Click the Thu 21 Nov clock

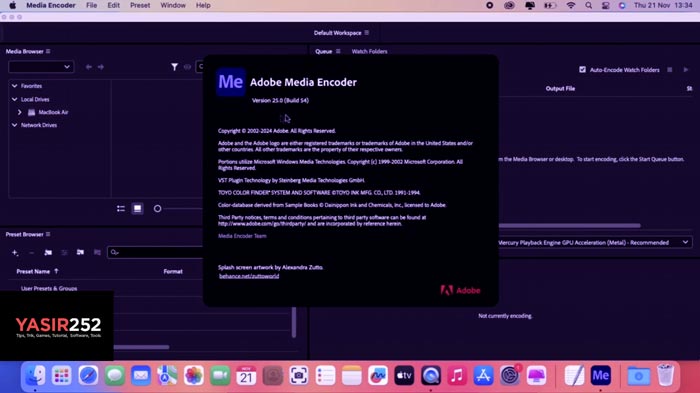click(663, 5)
